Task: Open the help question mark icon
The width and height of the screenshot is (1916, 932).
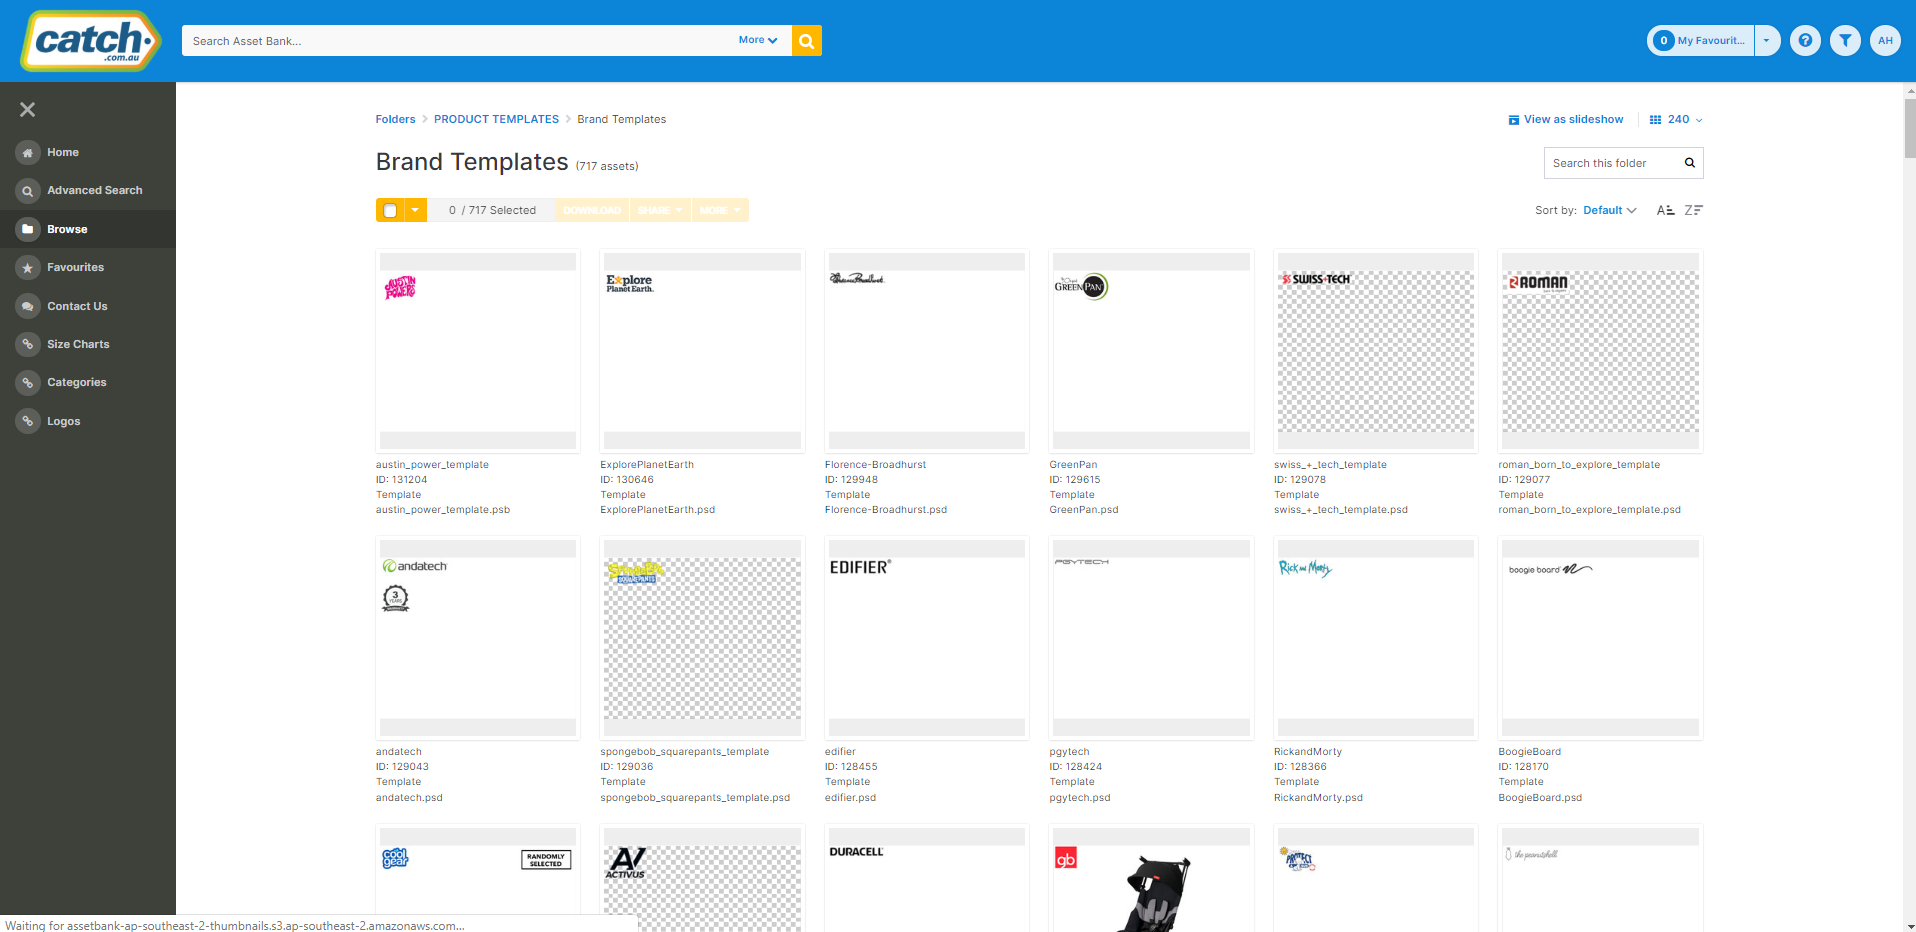Action: pos(1805,41)
